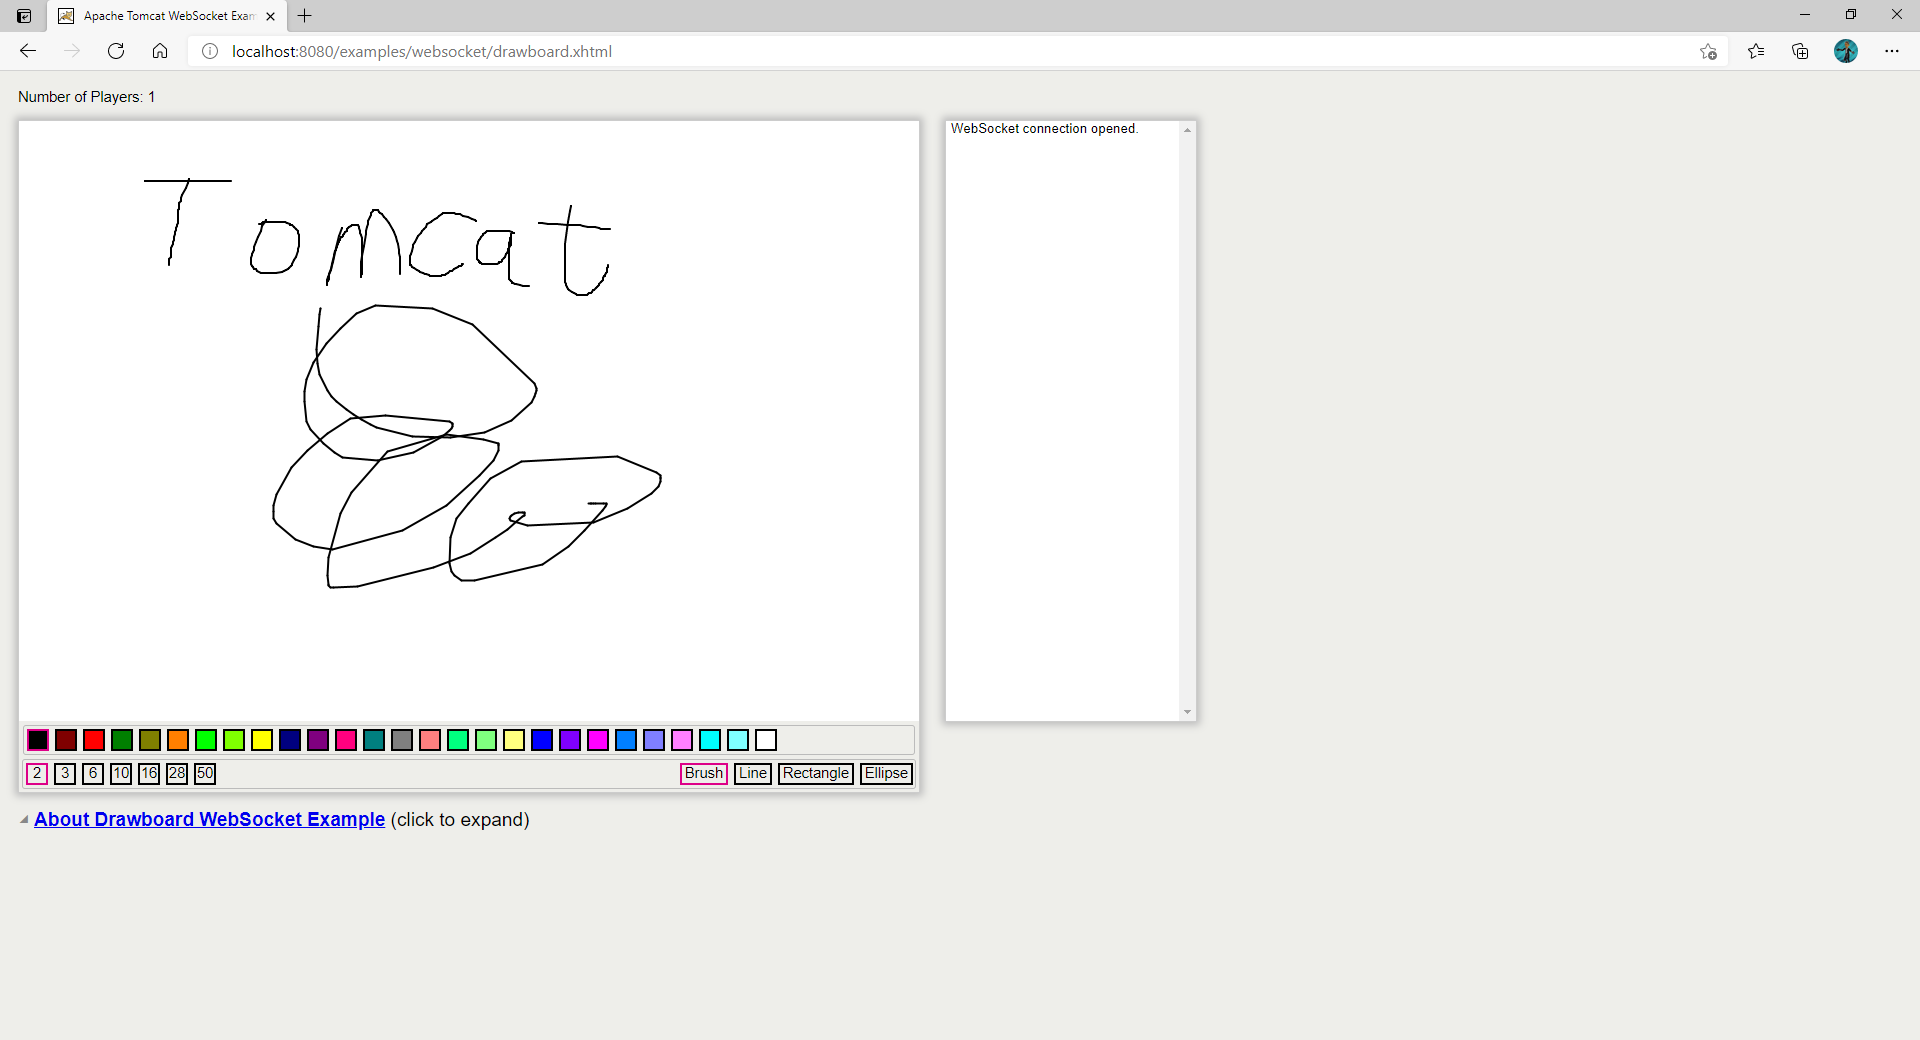The width and height of the screenshot is (1920, 1040).
Task: Select pure blue color swatch
Action: coord(542,740)
